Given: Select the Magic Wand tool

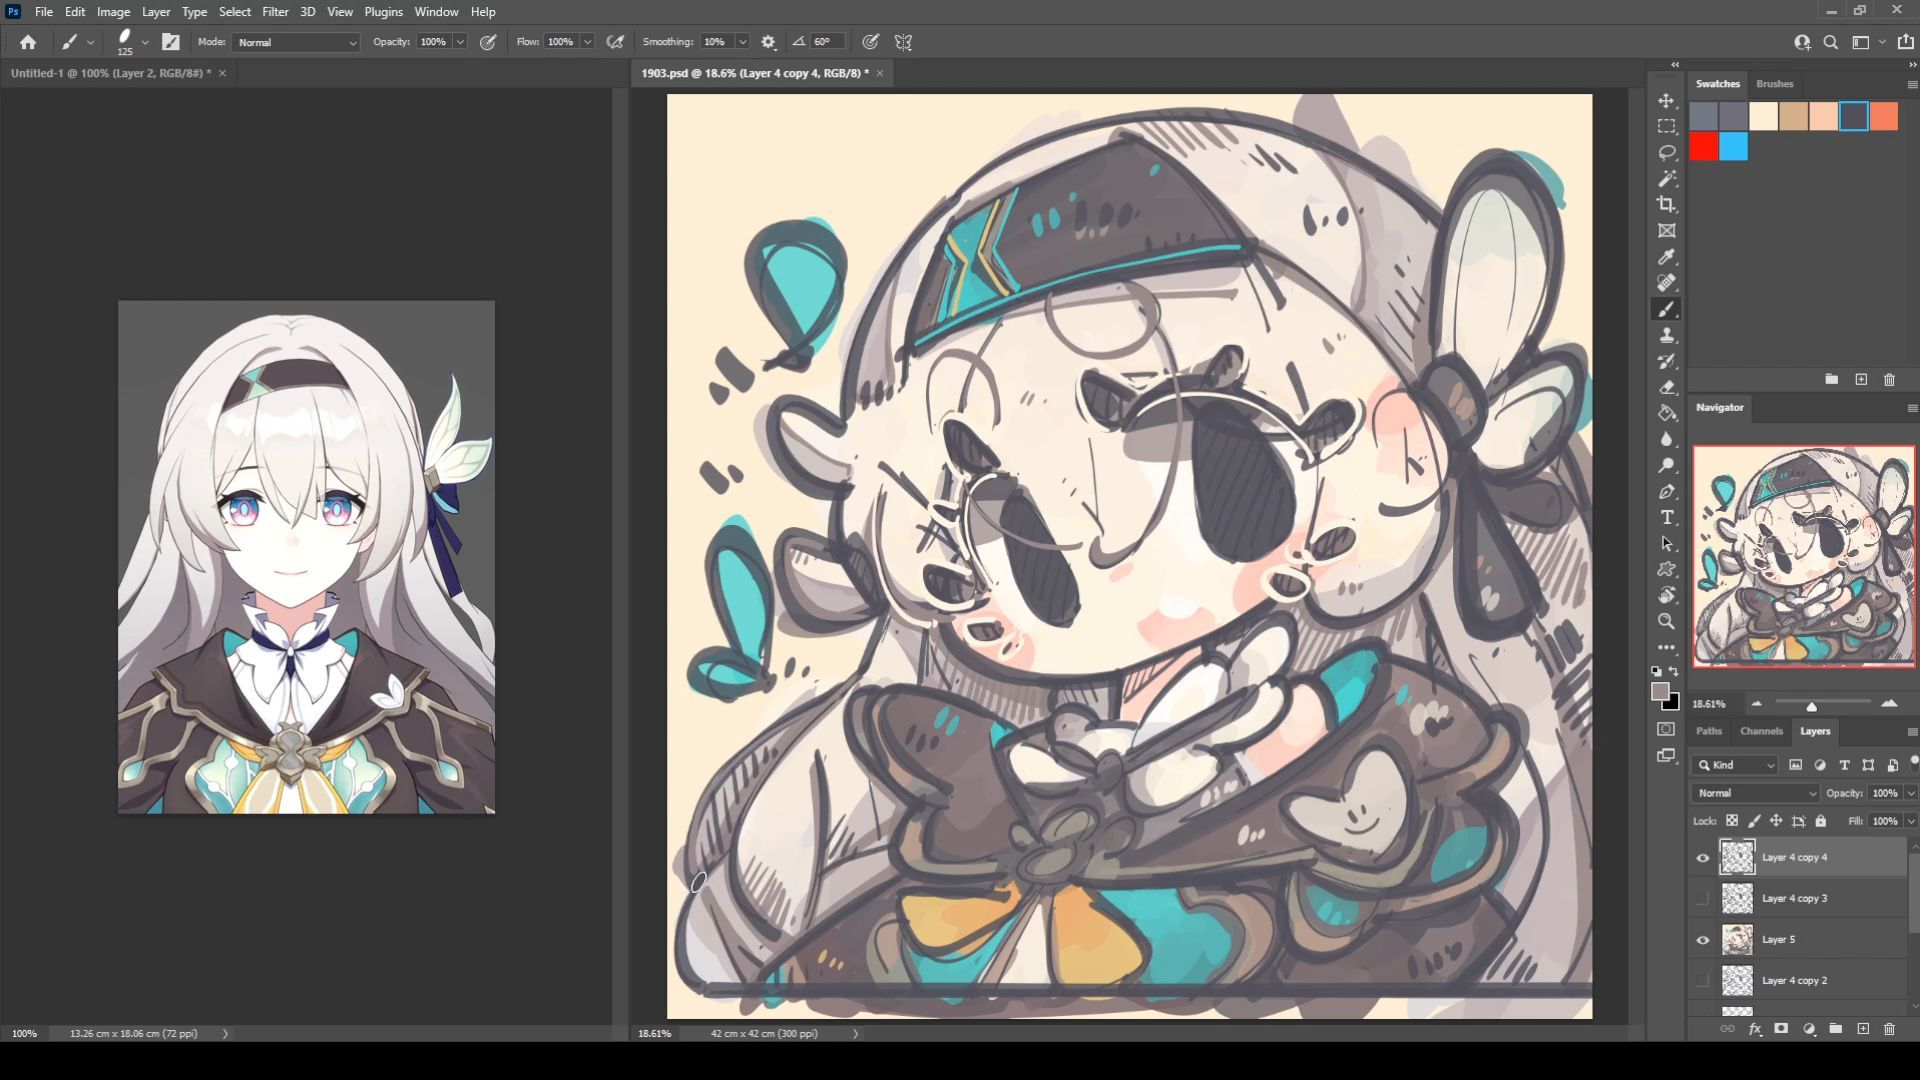Looking at the screenshot, I should click(x=1666, y=179).
